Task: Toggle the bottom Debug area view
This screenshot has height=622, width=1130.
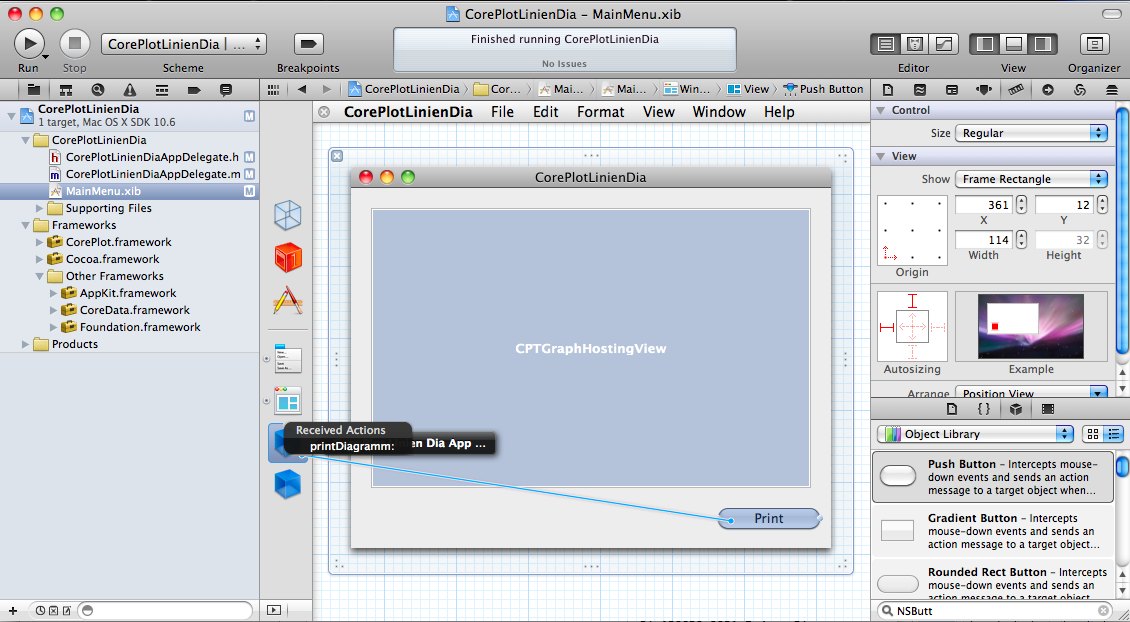Action: (x=1013, y=44)
